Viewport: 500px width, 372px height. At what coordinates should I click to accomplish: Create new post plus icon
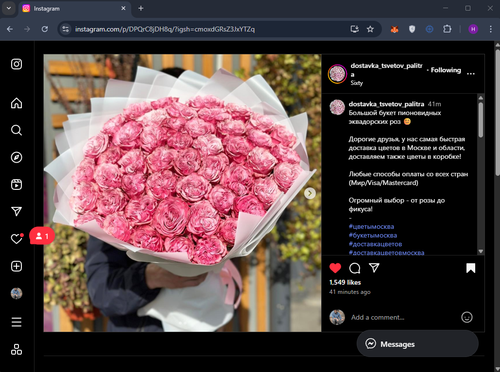click(x=16, y=266)
